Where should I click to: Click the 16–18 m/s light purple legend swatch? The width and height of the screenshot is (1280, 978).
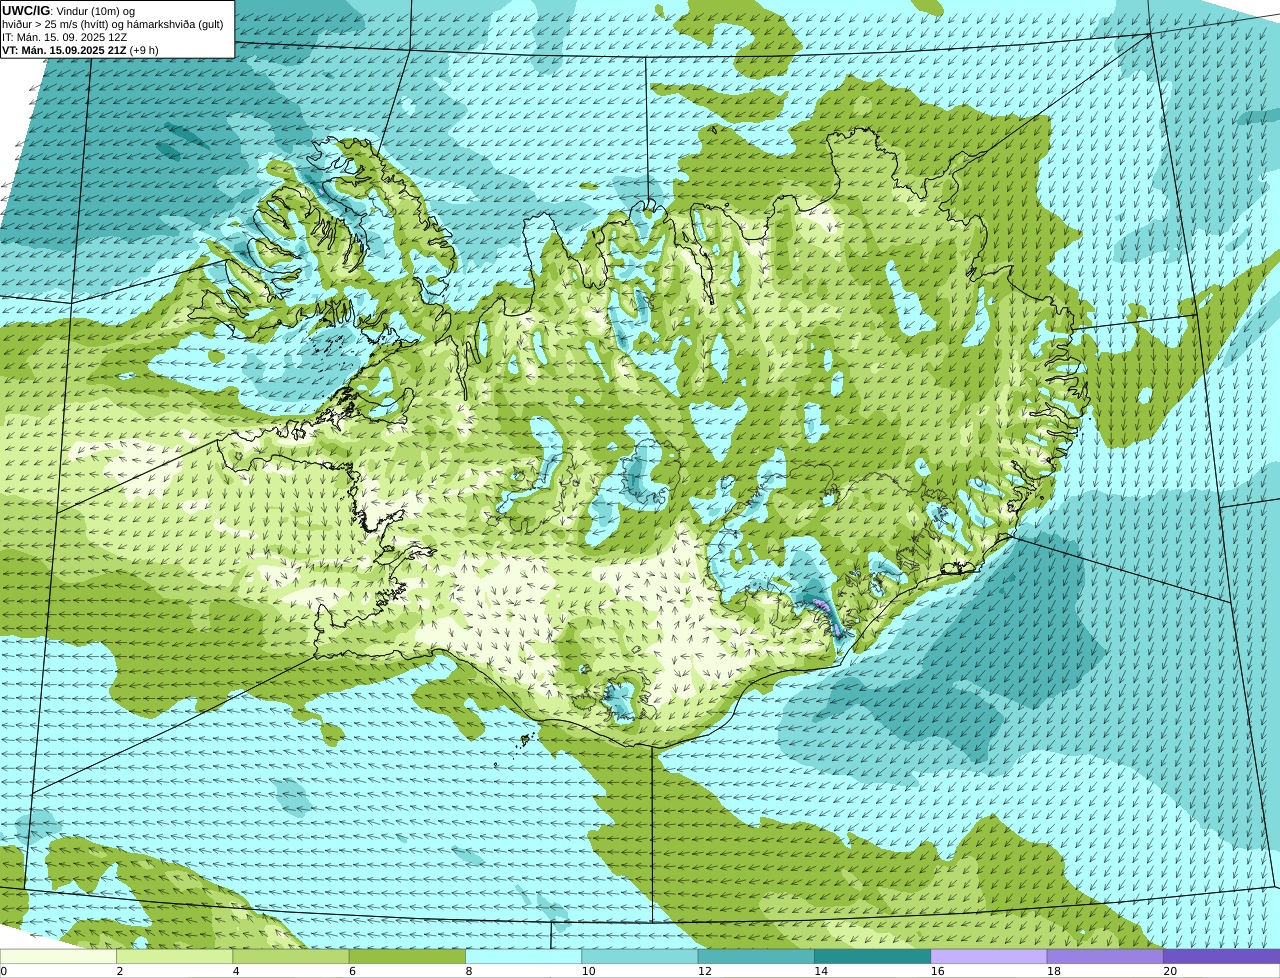tap(989, 956)
